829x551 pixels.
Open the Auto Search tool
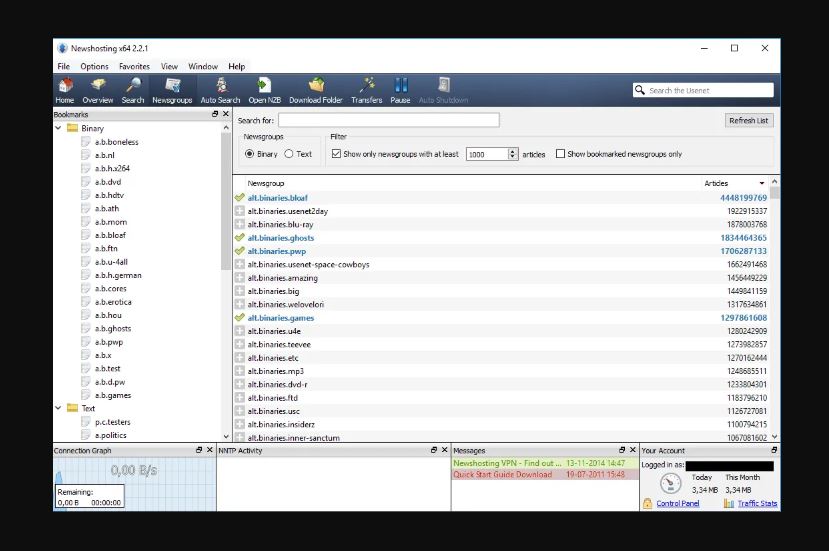coord(220,90)
